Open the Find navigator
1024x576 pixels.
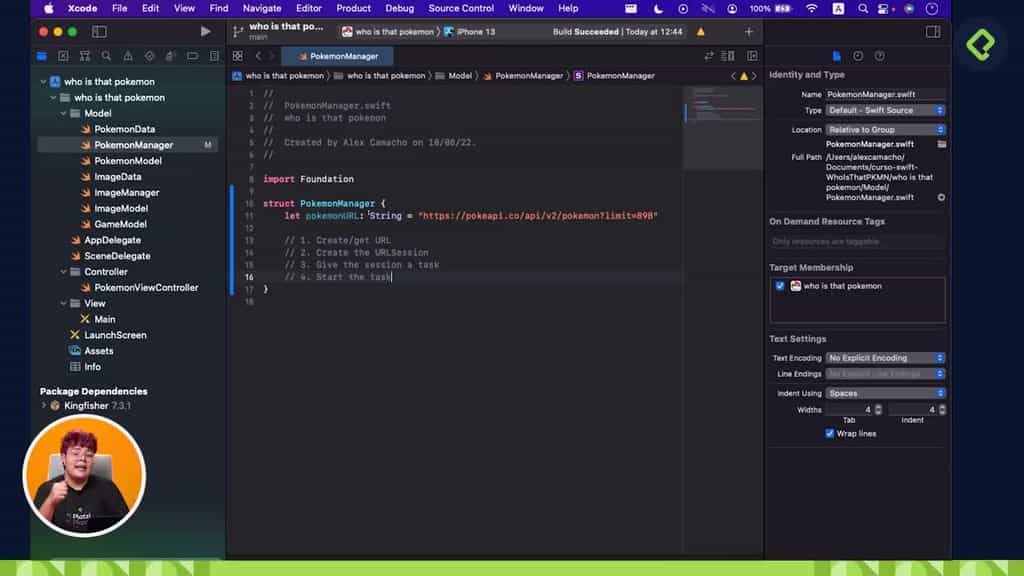pos(106,56)
